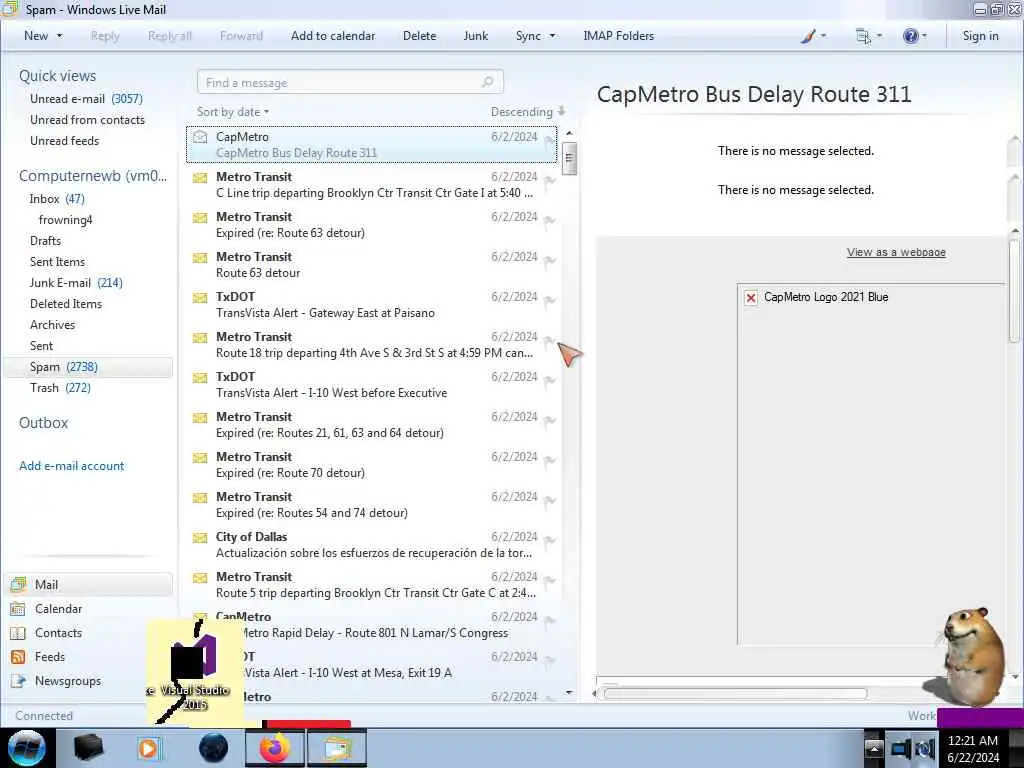
Task: Open IMAP Folders
Action: pos(618,36)
